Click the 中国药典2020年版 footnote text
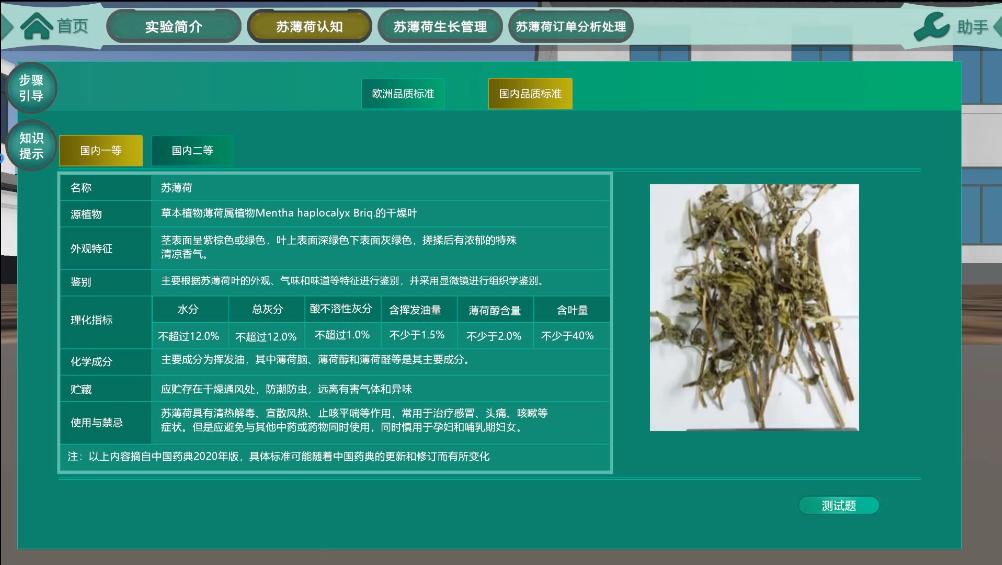The width and height of the screenshot is (1002, 565). [279, 457]
